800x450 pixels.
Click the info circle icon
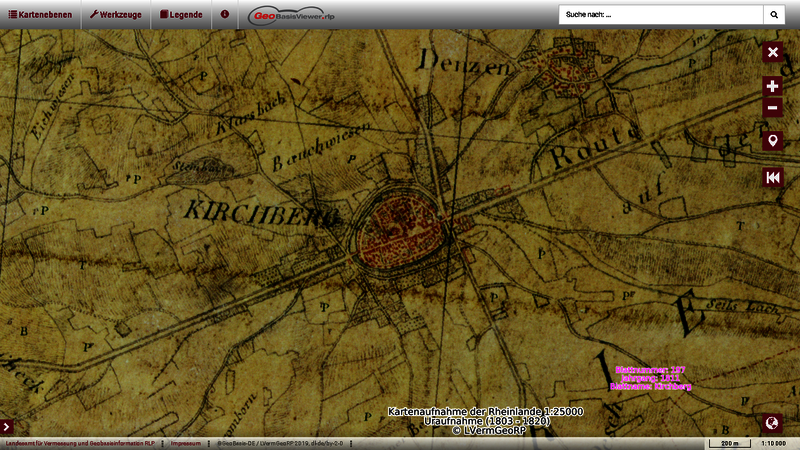click(x=224, y=14)
